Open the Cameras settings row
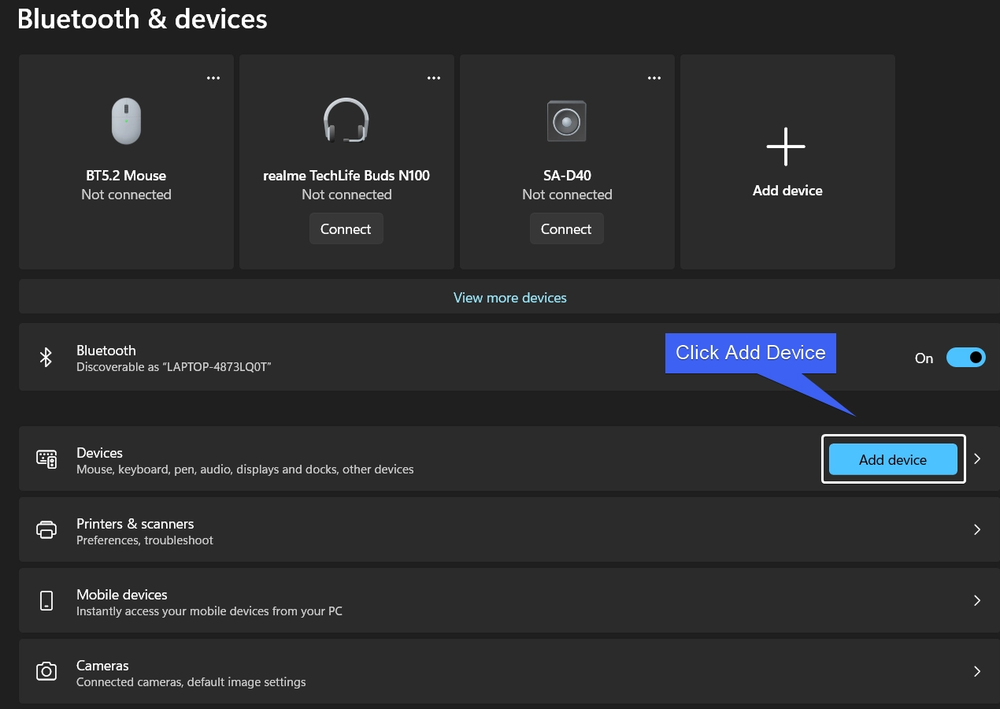Viewport: 1000px width, 709px height. (x=510, y=671)
